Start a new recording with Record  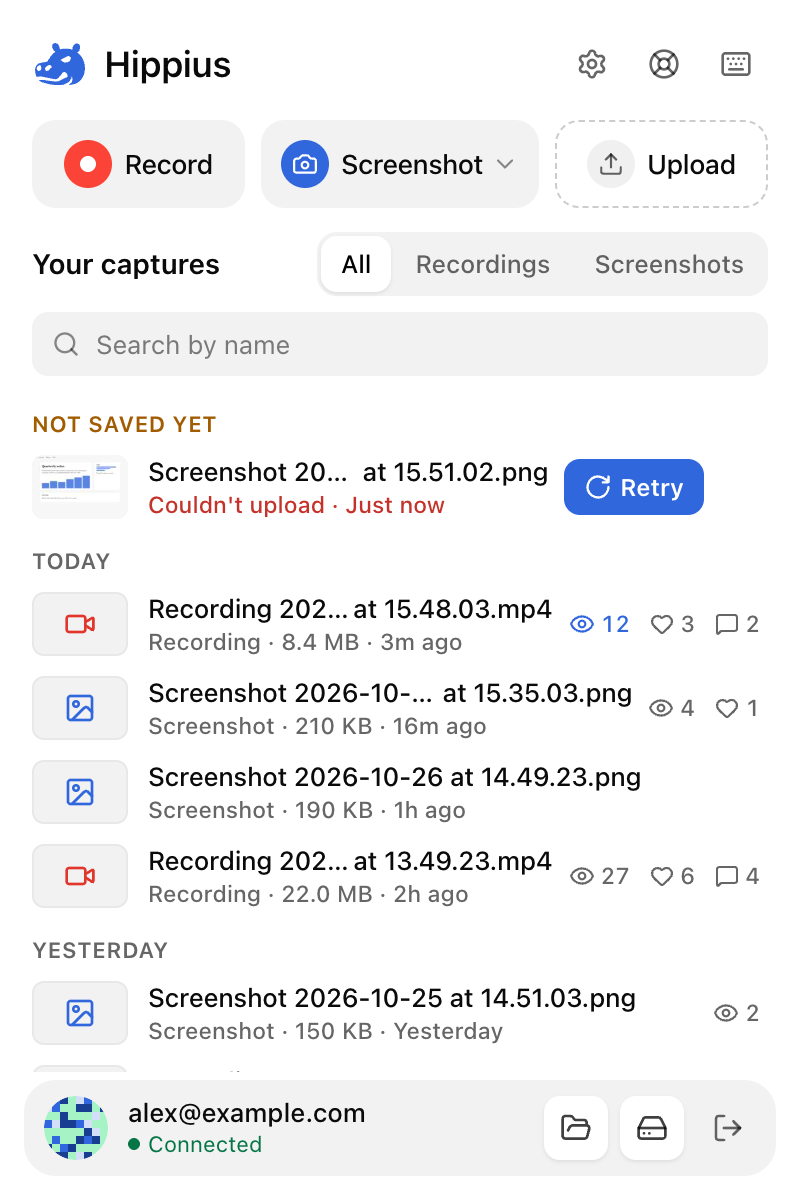[138, 164]
